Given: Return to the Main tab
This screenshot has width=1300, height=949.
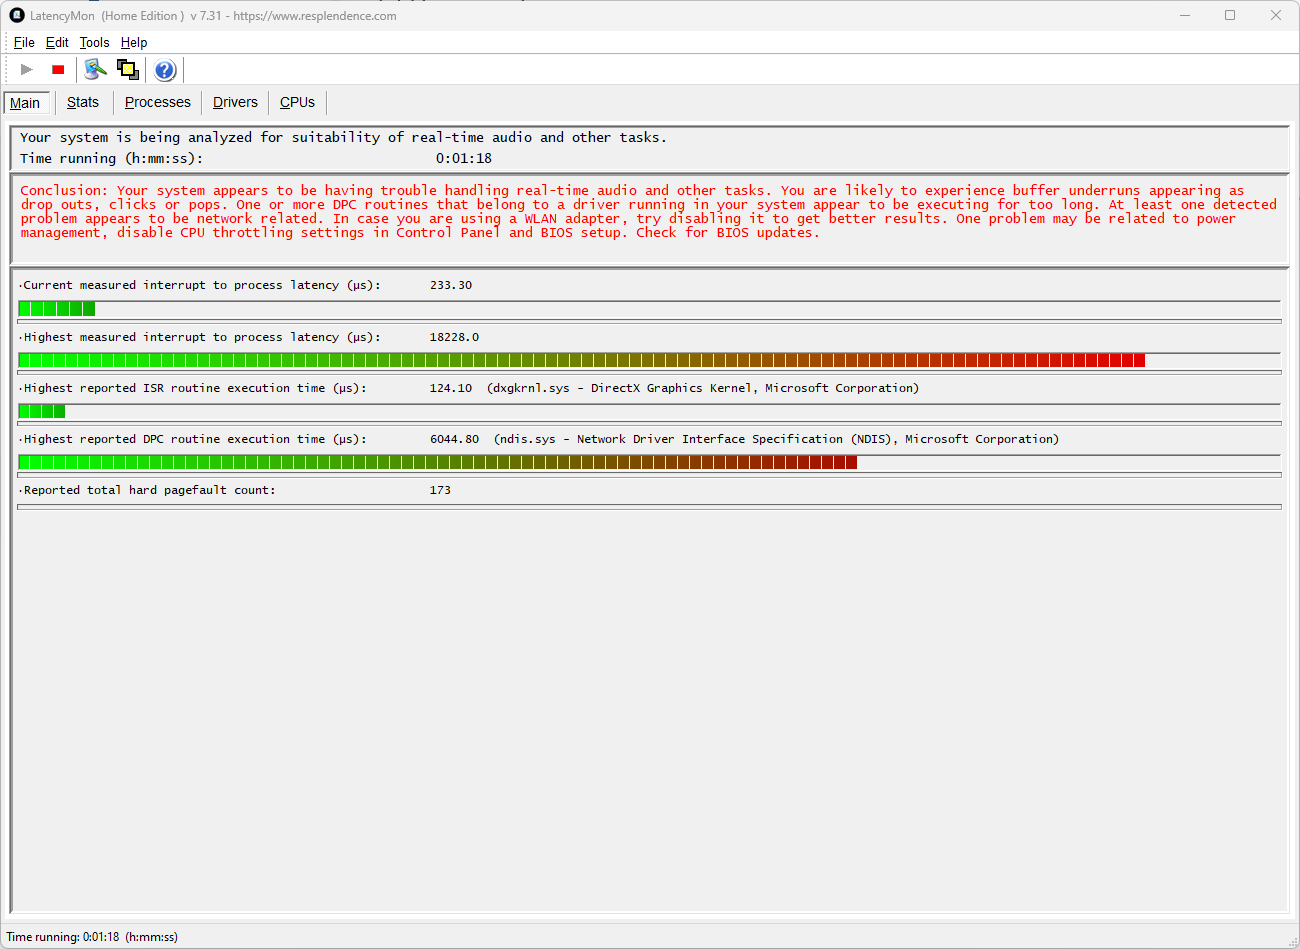Looking at the screenshot, I should tap(25, 102).
